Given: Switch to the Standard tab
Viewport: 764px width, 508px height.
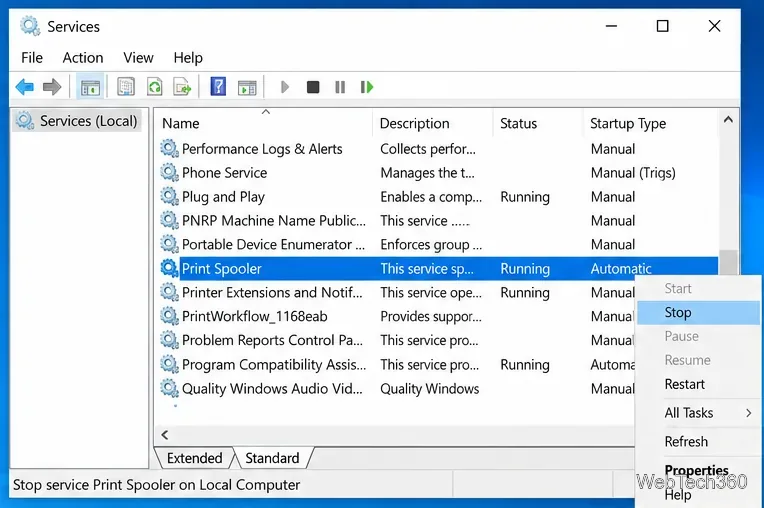Looking at the screenshot, I should pos(272,458).
